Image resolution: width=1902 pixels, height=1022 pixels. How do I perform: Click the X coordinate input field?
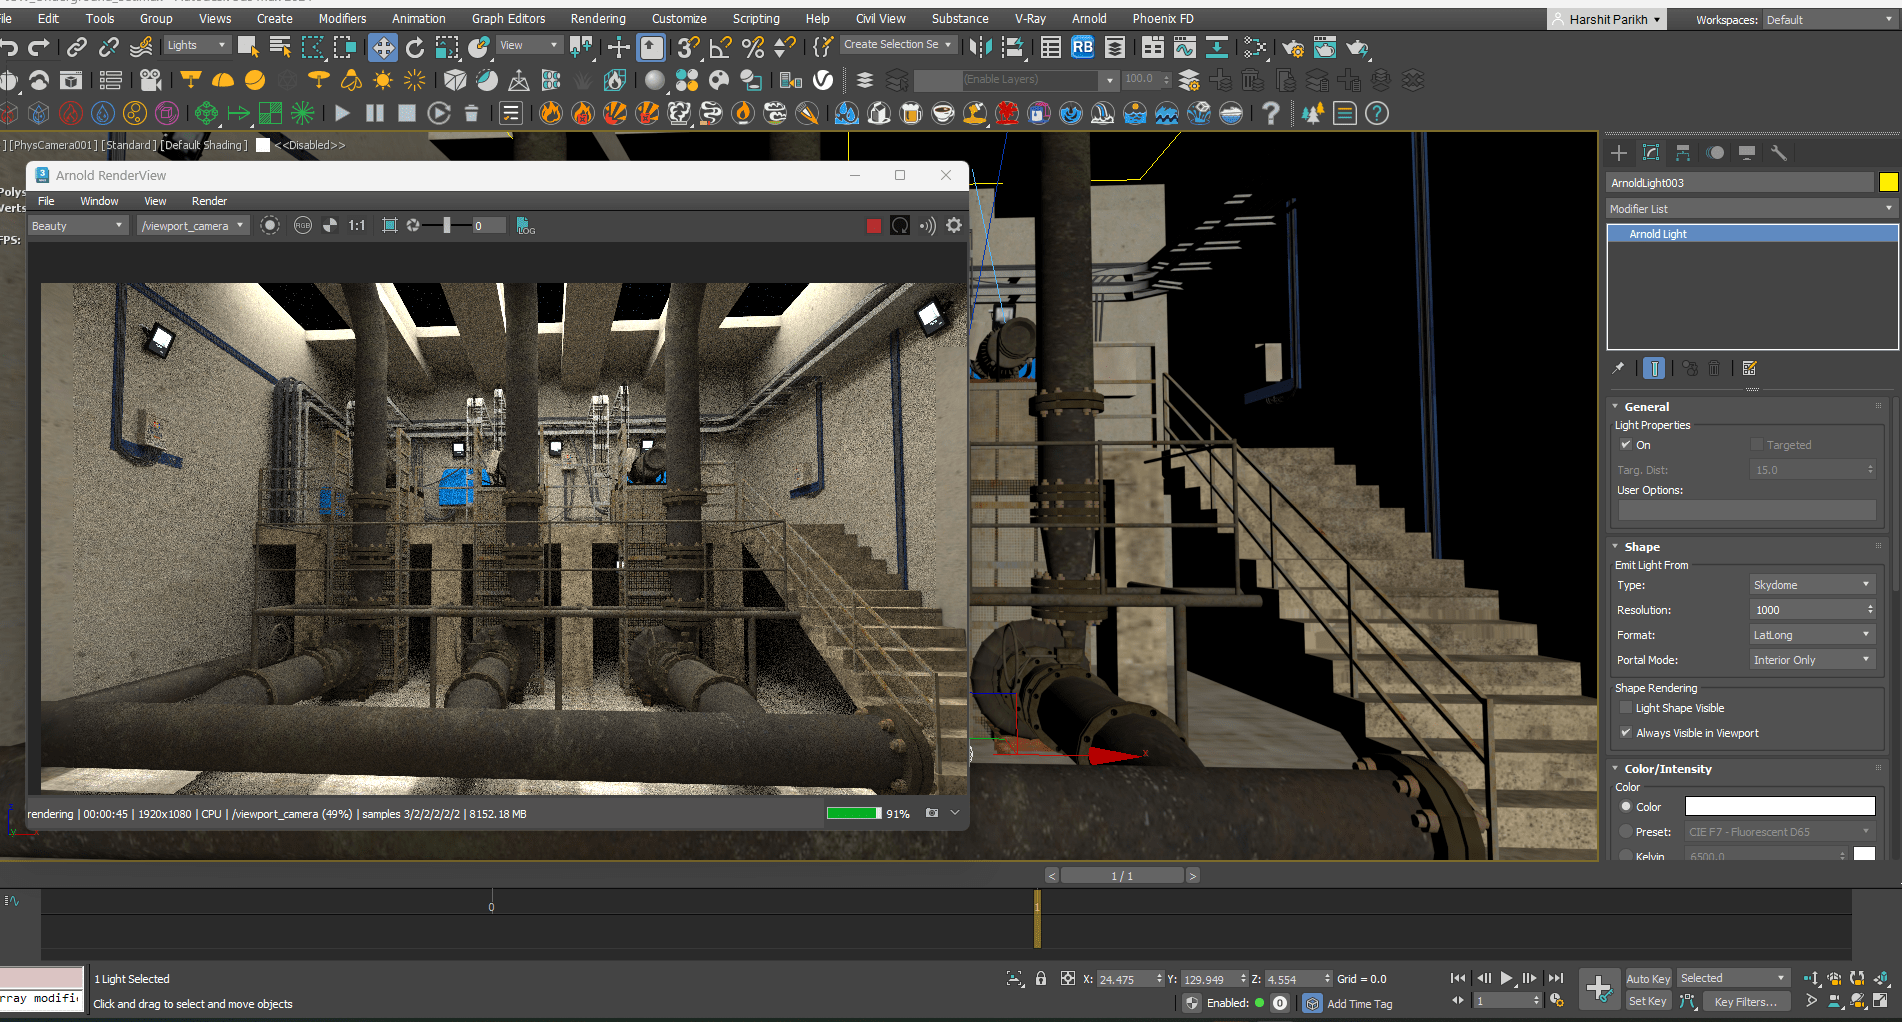(x=1124, y=980)
